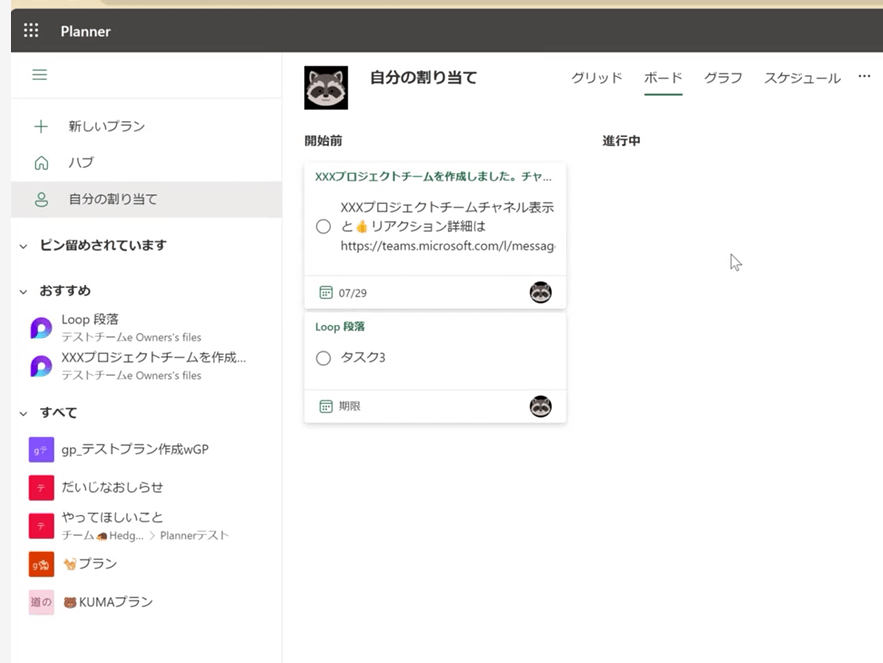Click the person icon beside 自分の割り当て
This screenshot has height=663, width=883.
[41, 199]
